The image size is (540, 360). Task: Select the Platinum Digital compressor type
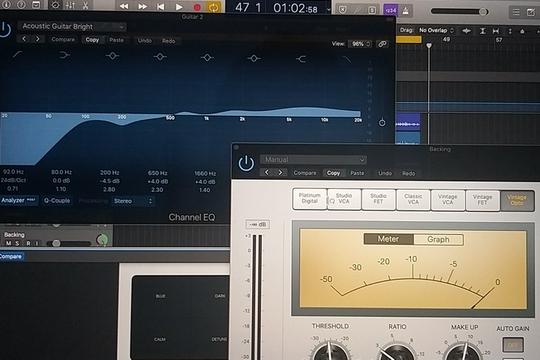point(310,198)
